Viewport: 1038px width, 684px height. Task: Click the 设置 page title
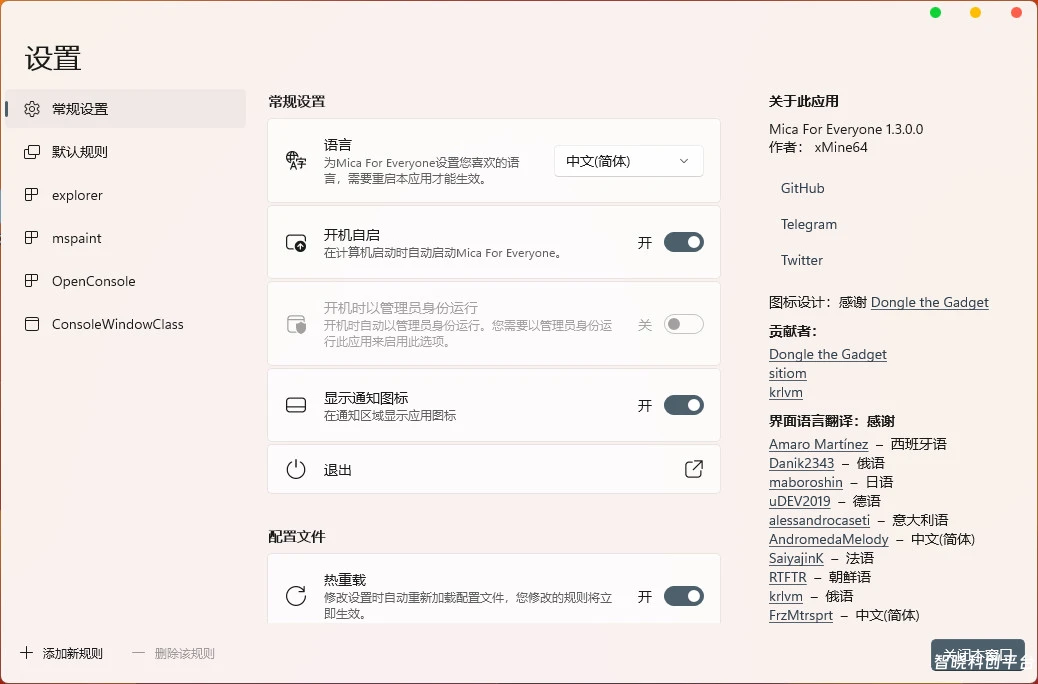point(53,58)
